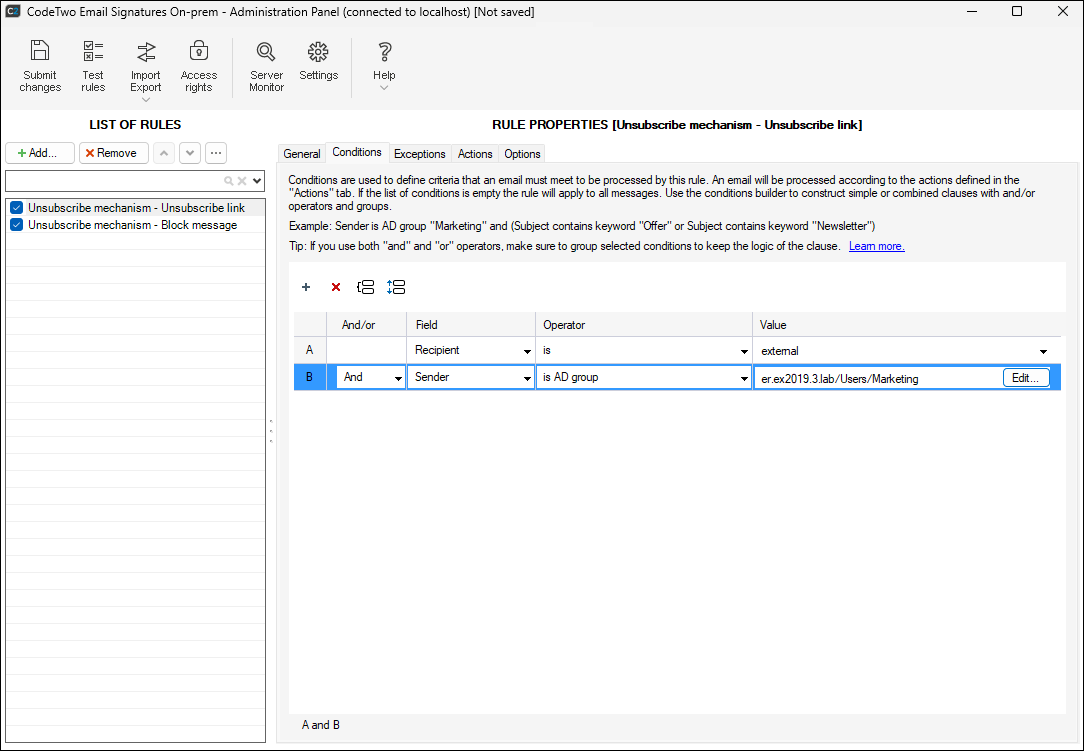Toggle the 'Block message' rule checkbox

click(16, 225)
